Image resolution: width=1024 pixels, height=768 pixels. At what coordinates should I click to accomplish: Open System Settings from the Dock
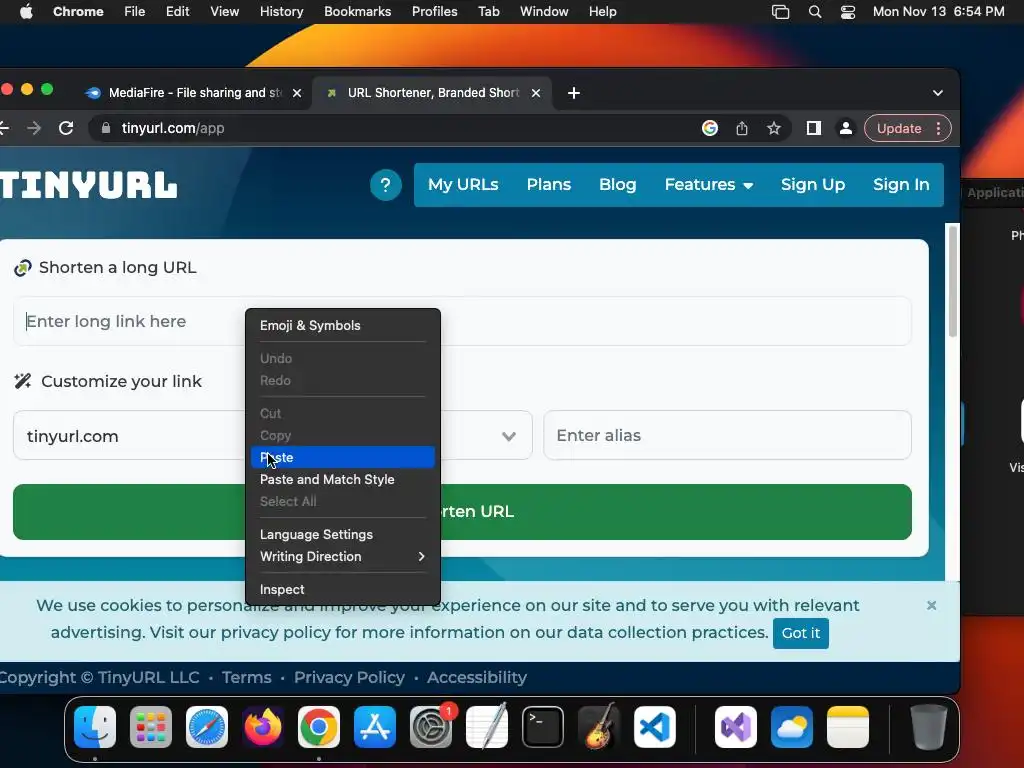(x=431, y=727)
